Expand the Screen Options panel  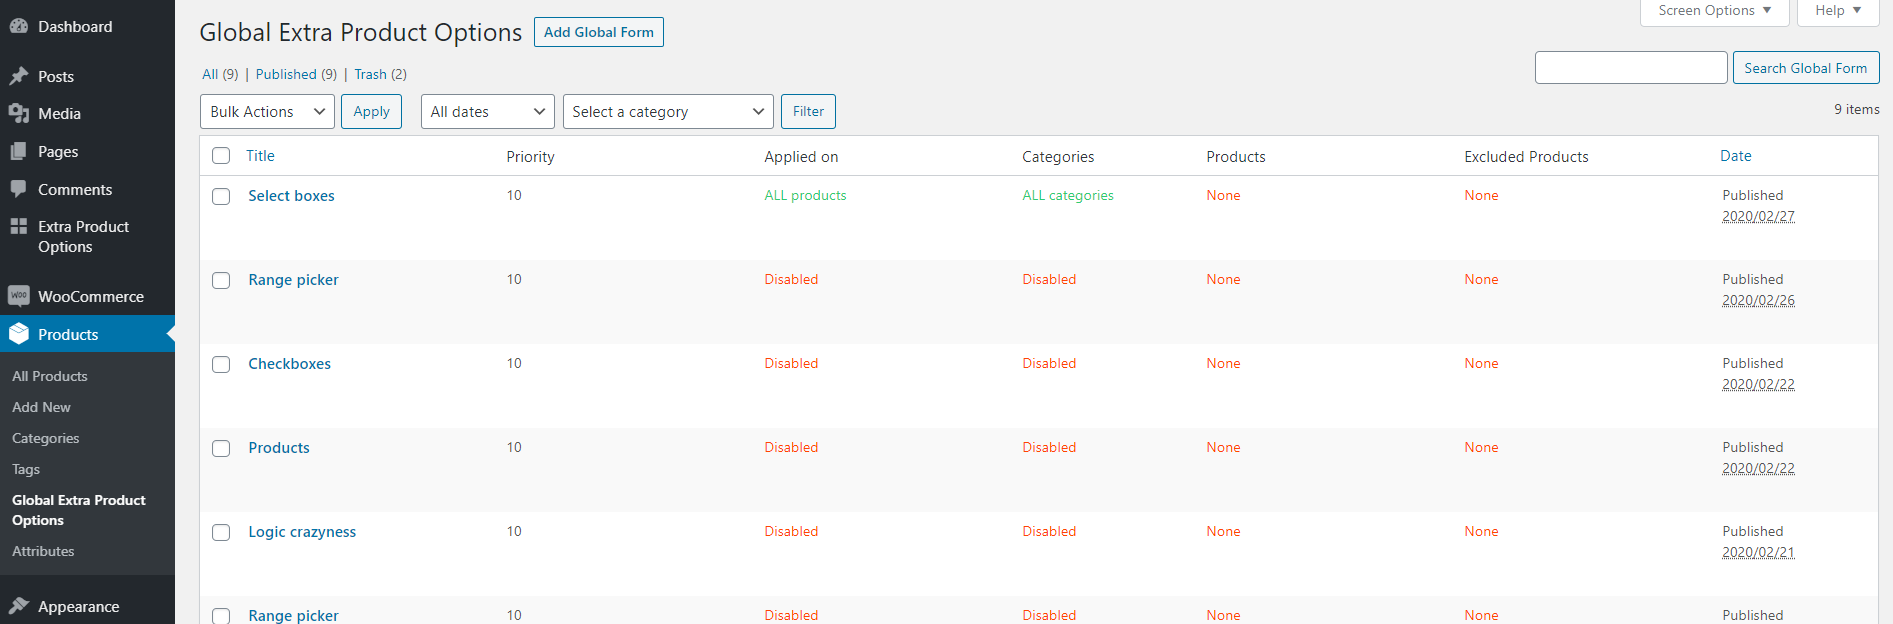1714,11
